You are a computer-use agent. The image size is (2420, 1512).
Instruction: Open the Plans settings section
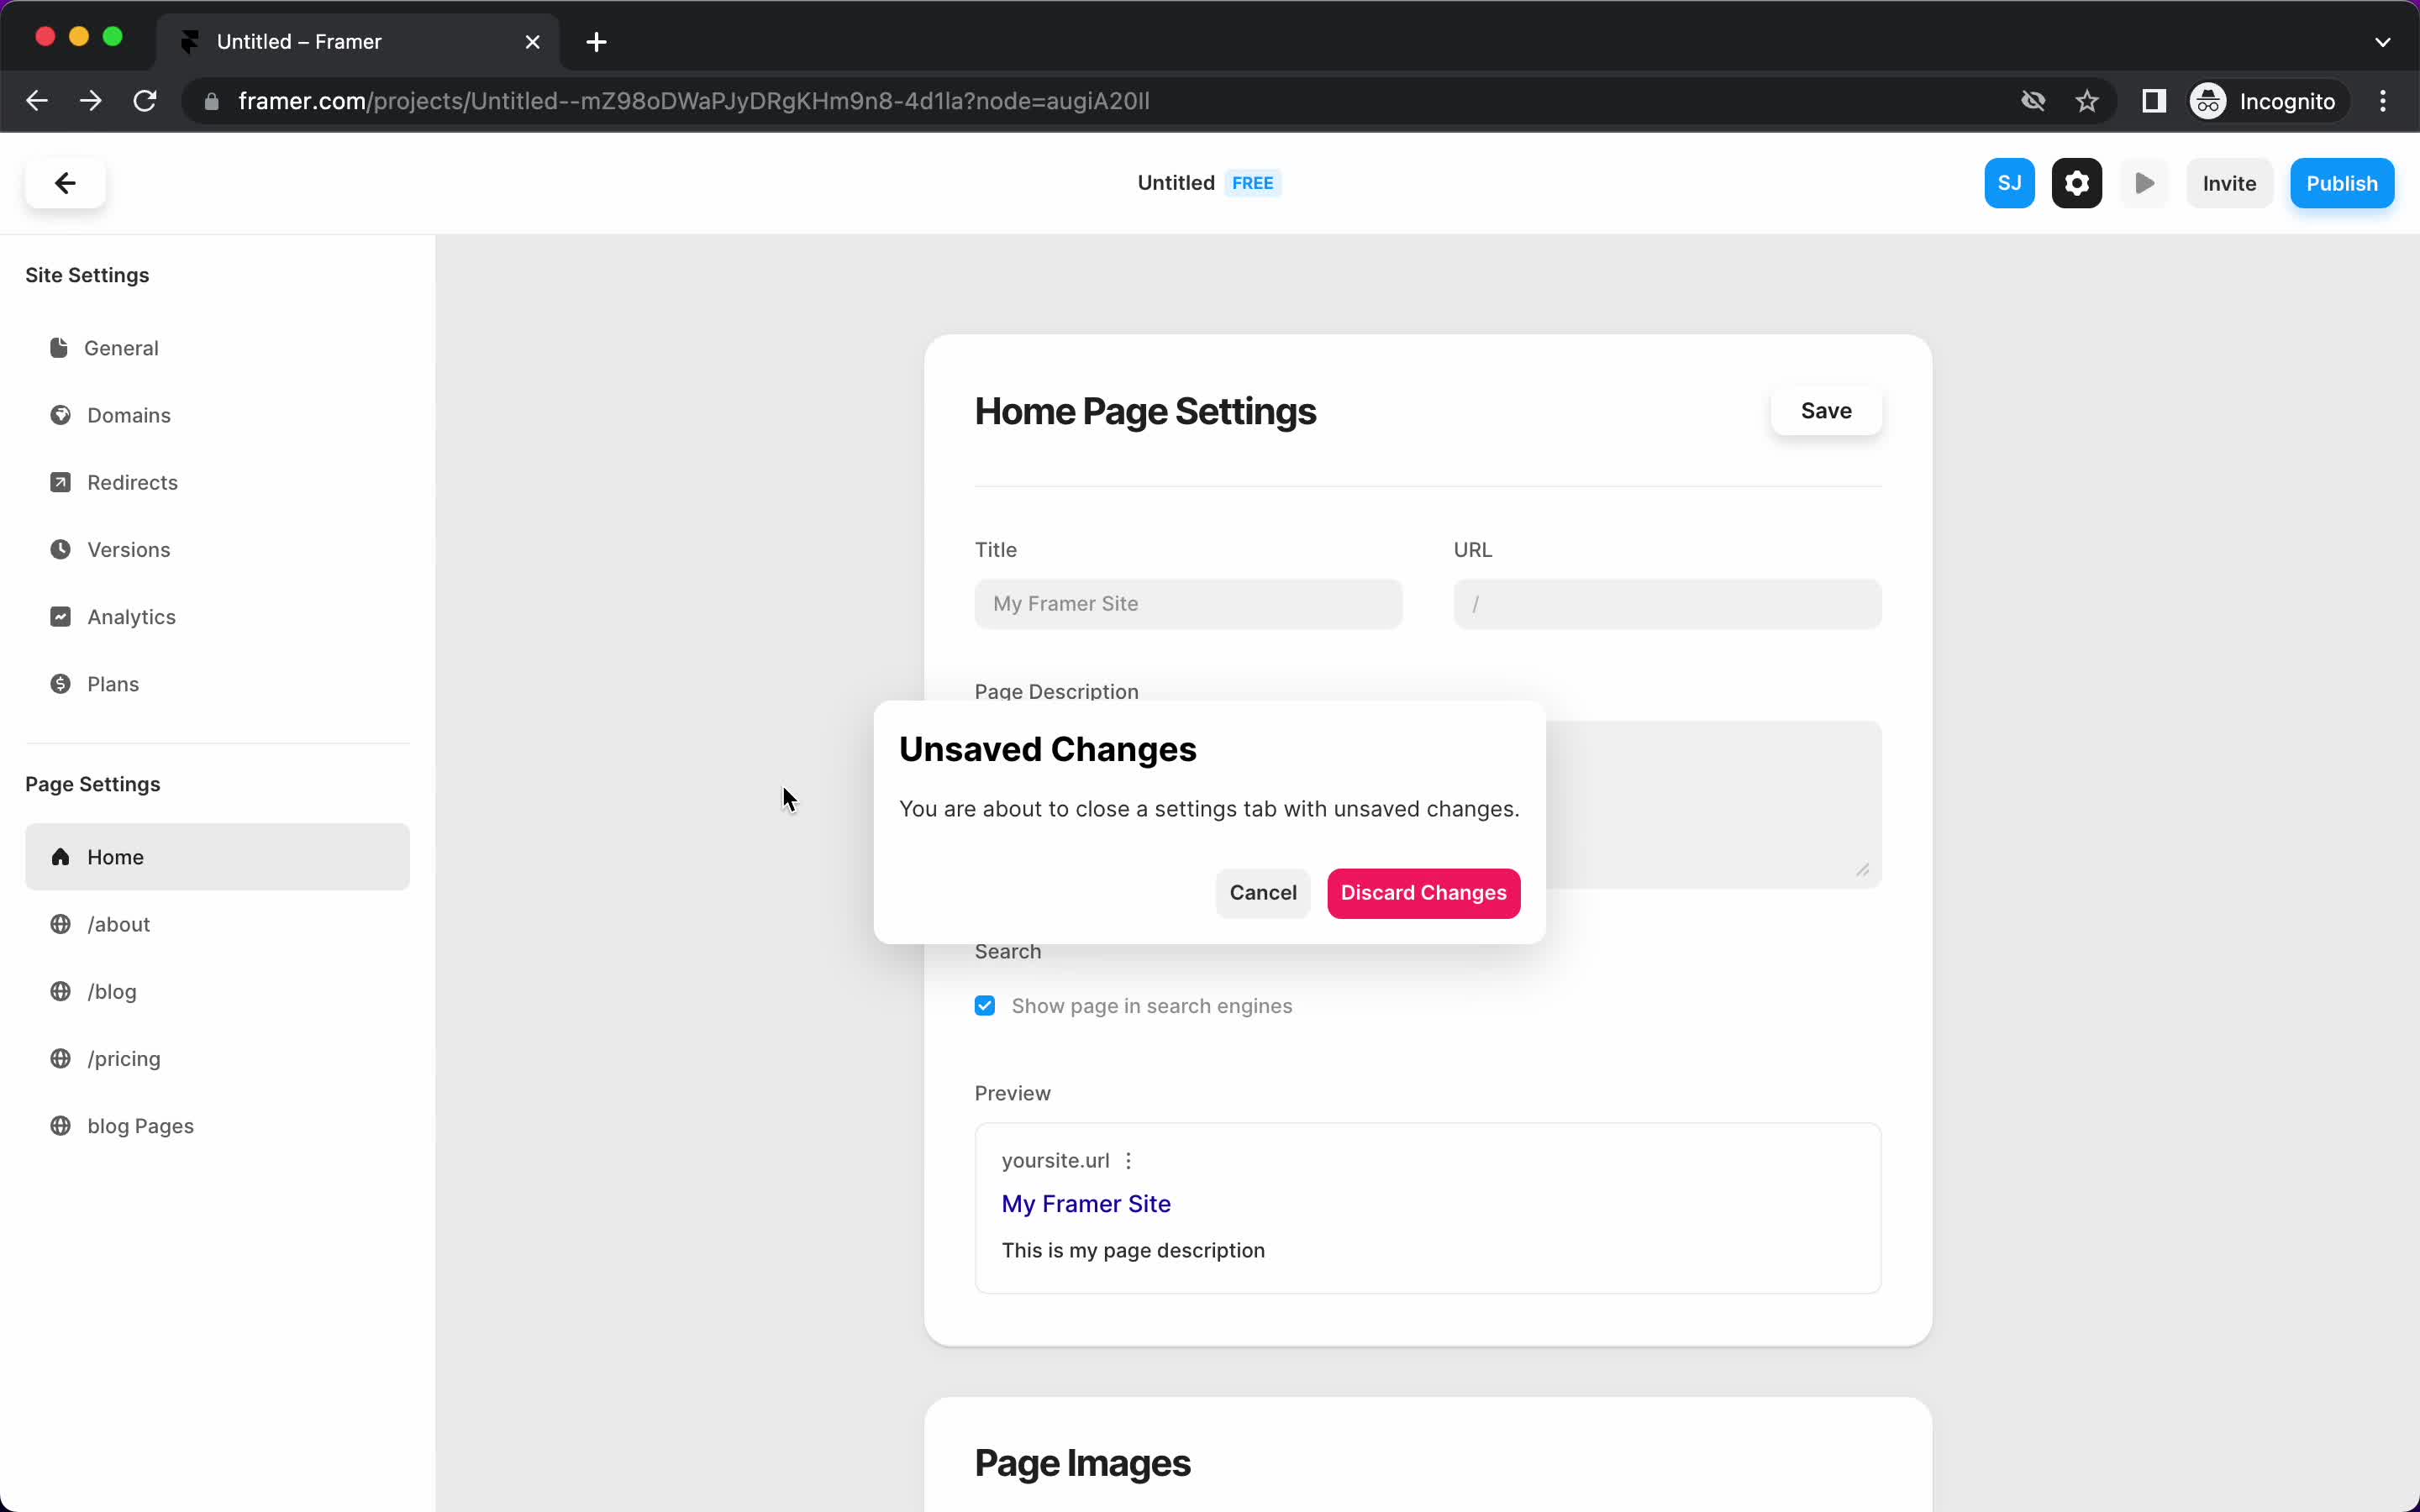[113, 683]
